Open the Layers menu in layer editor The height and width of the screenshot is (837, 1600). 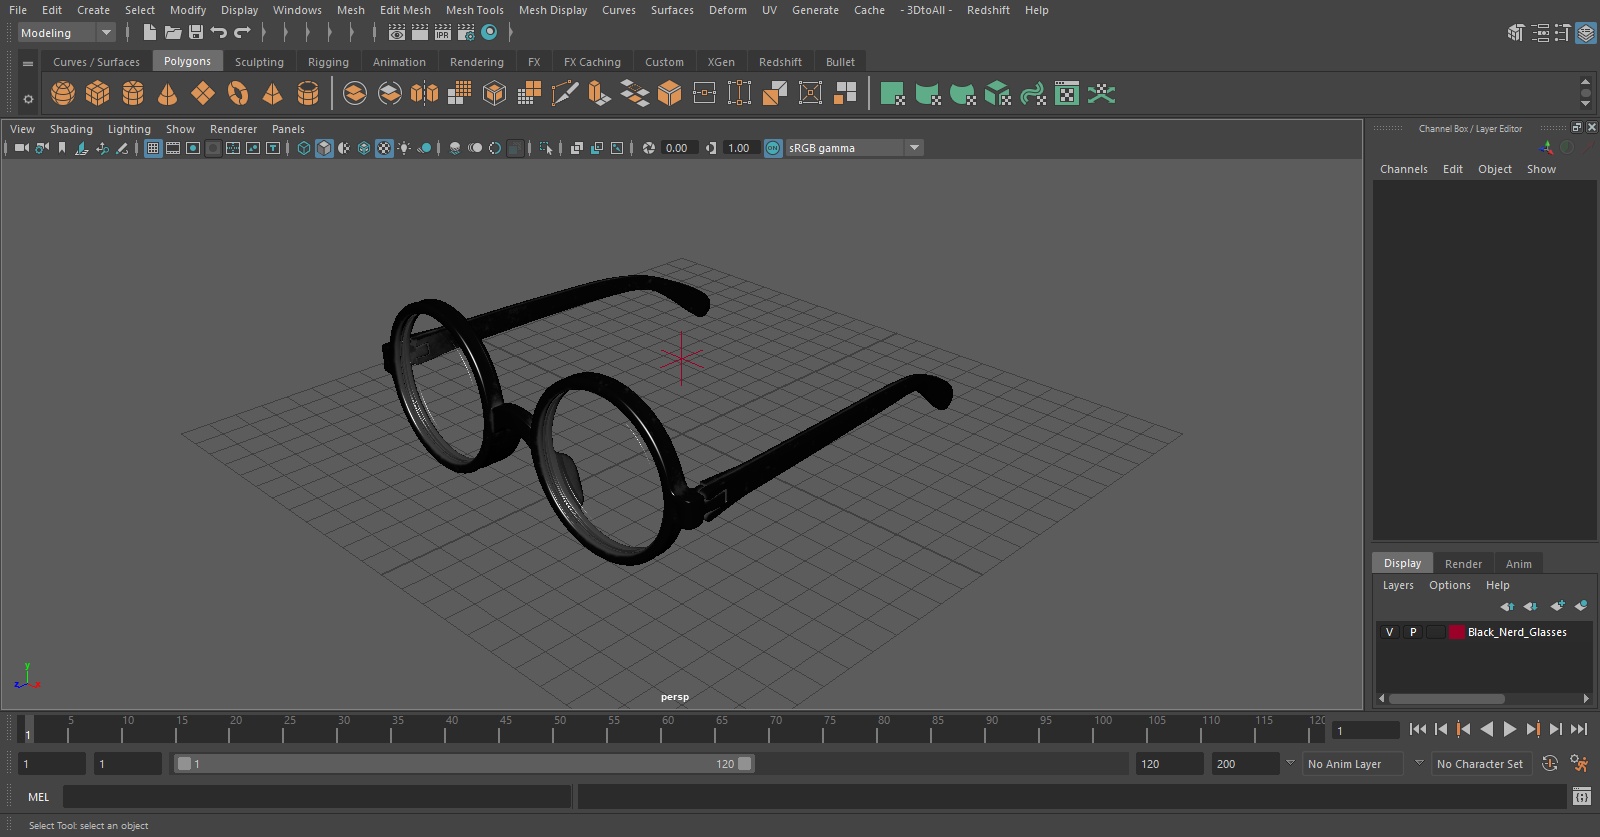click(1398, 585)
